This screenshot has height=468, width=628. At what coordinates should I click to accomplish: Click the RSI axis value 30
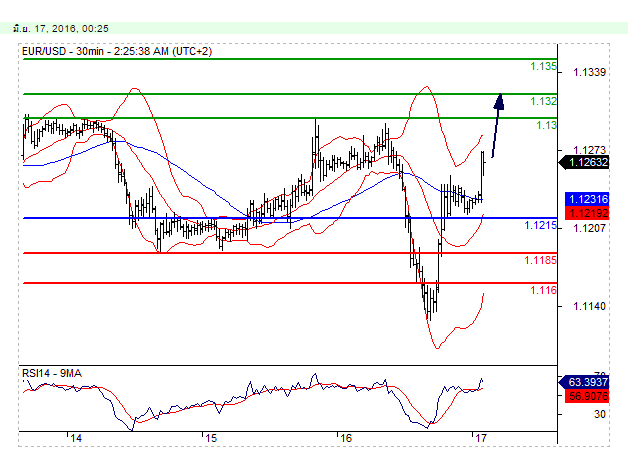pos(600,414)
